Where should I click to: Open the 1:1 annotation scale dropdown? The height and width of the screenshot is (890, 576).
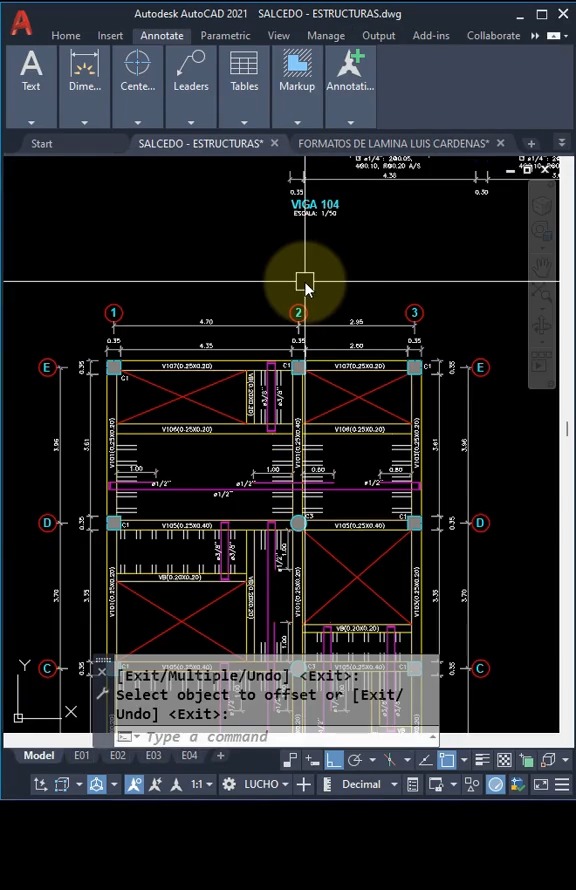tap(201, 784)
